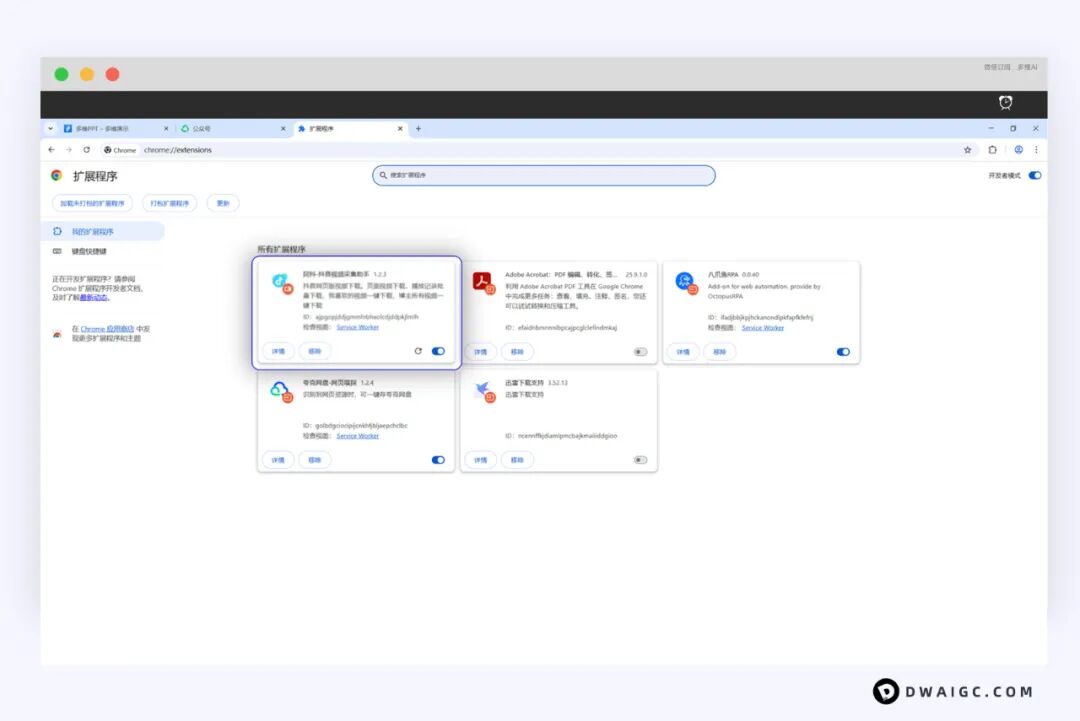Click the reload icon on the Douyin extension card
This screenshot has width=1080, height=721.
click(x=418, y=351)
